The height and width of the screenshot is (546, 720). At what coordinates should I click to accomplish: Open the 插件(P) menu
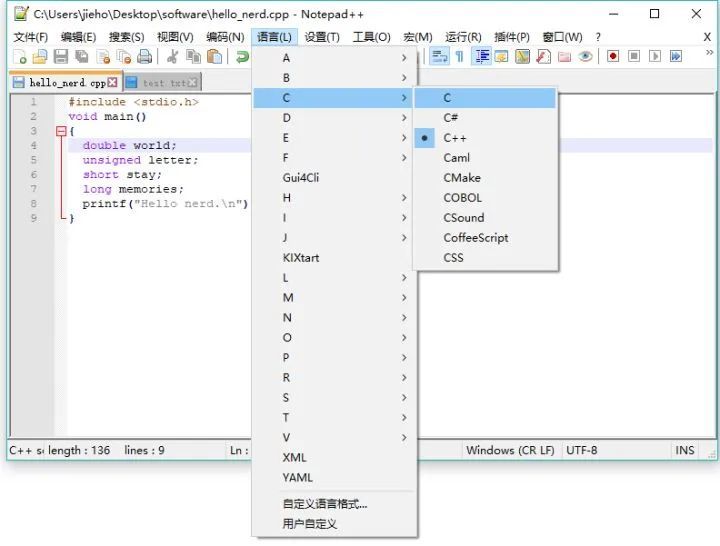(x=512, y=37)
